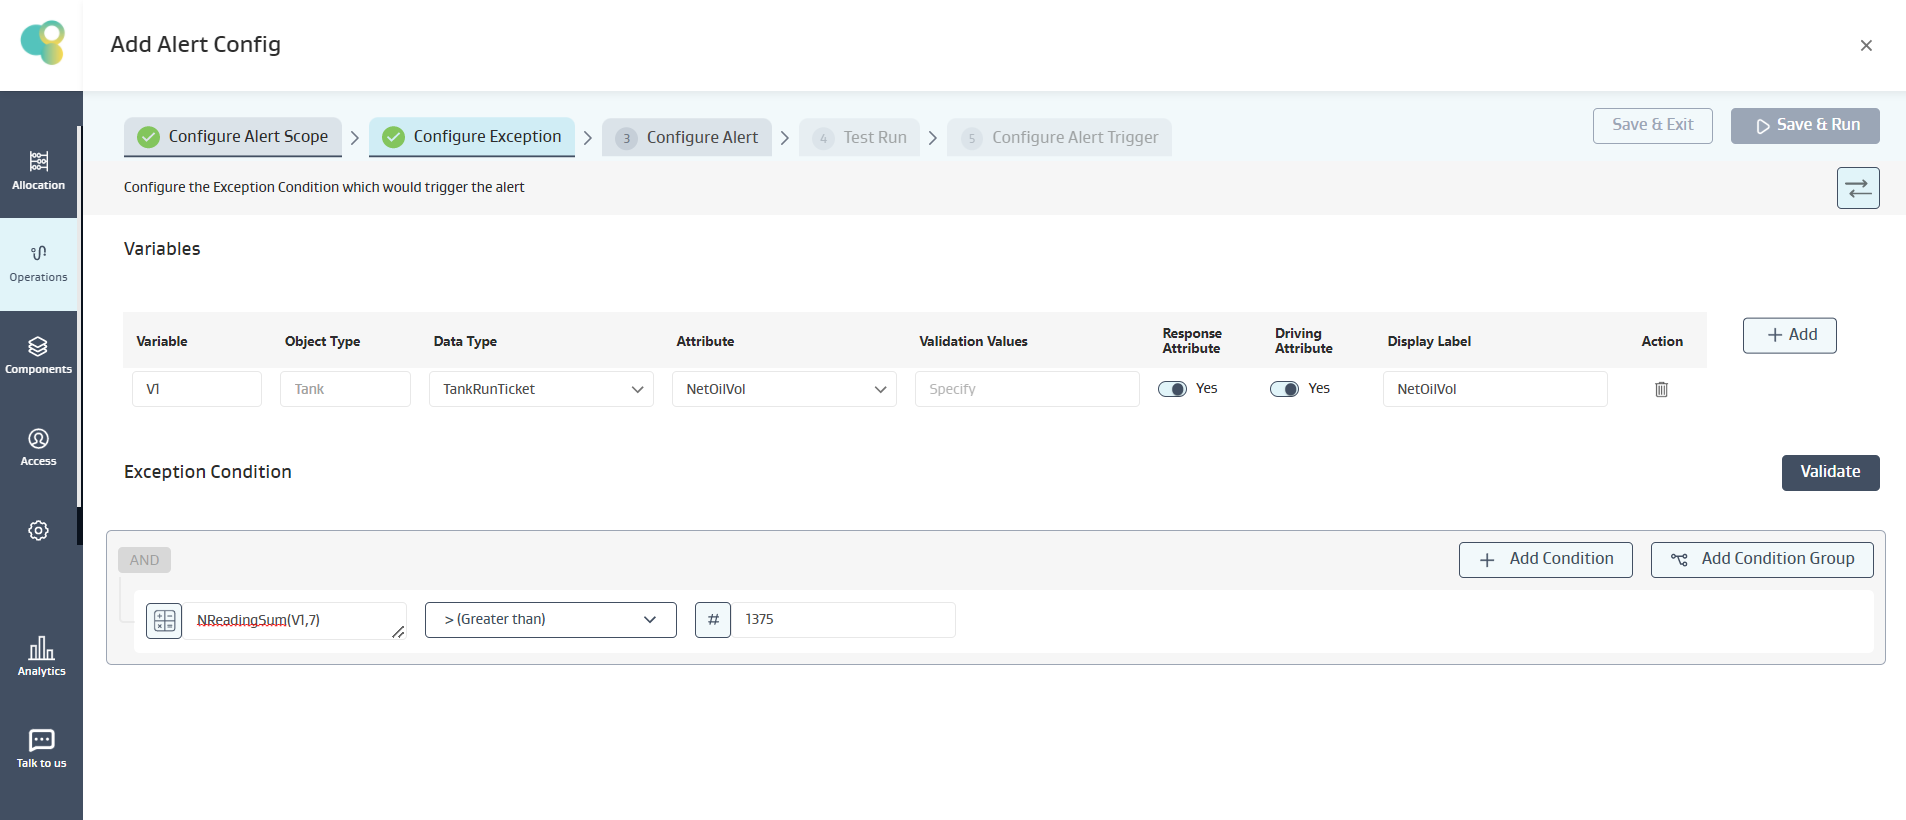
Task: Open the Talk to us chat
Action: pyautogui.click(x=41, y=749)
